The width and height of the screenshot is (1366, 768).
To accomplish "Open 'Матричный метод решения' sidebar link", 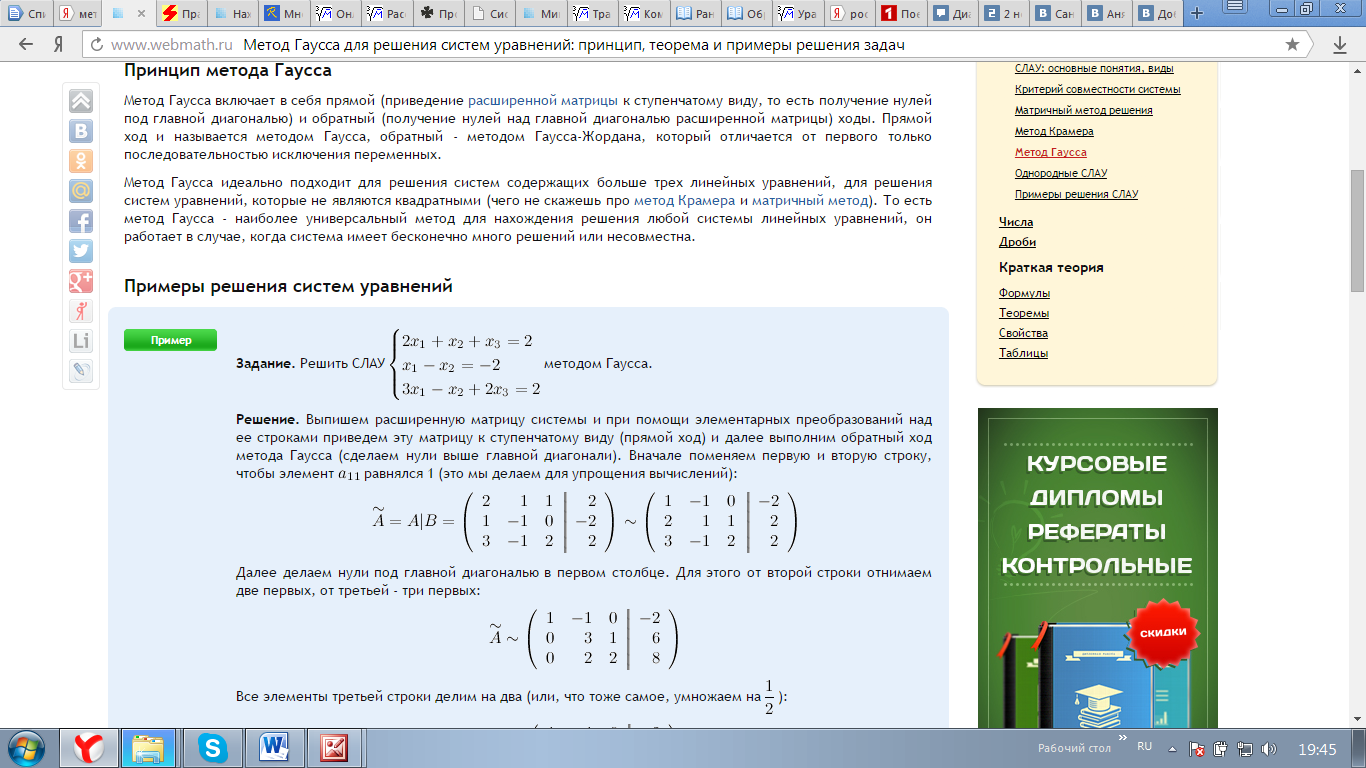I will click(x=1083, y=110).
